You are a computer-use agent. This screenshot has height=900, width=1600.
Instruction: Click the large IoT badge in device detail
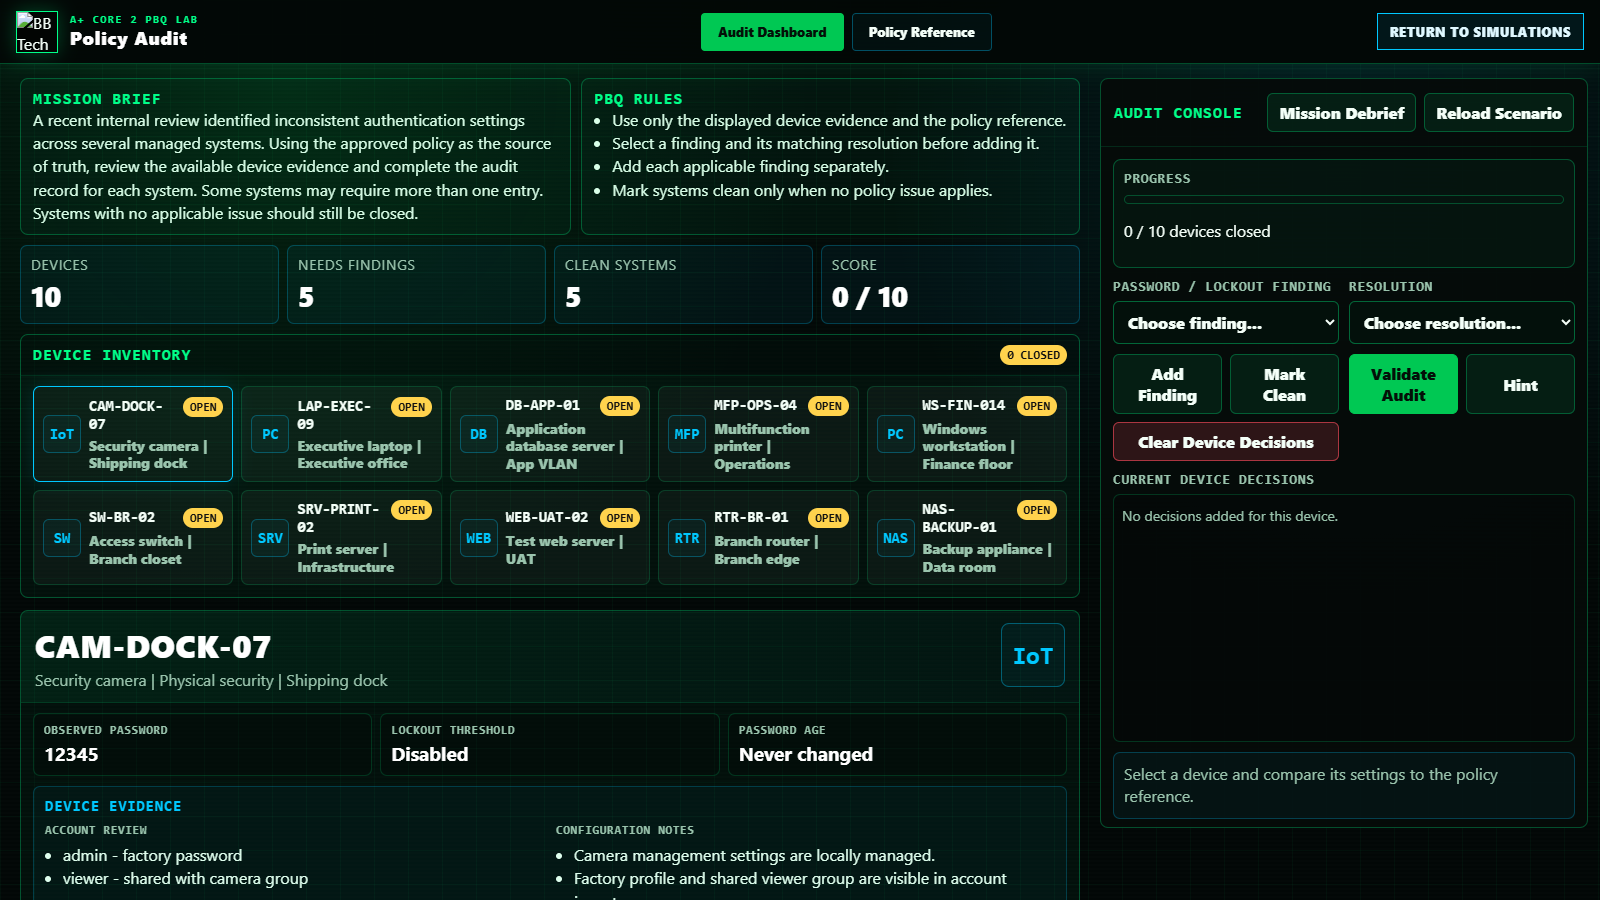tap(1033, 656)
